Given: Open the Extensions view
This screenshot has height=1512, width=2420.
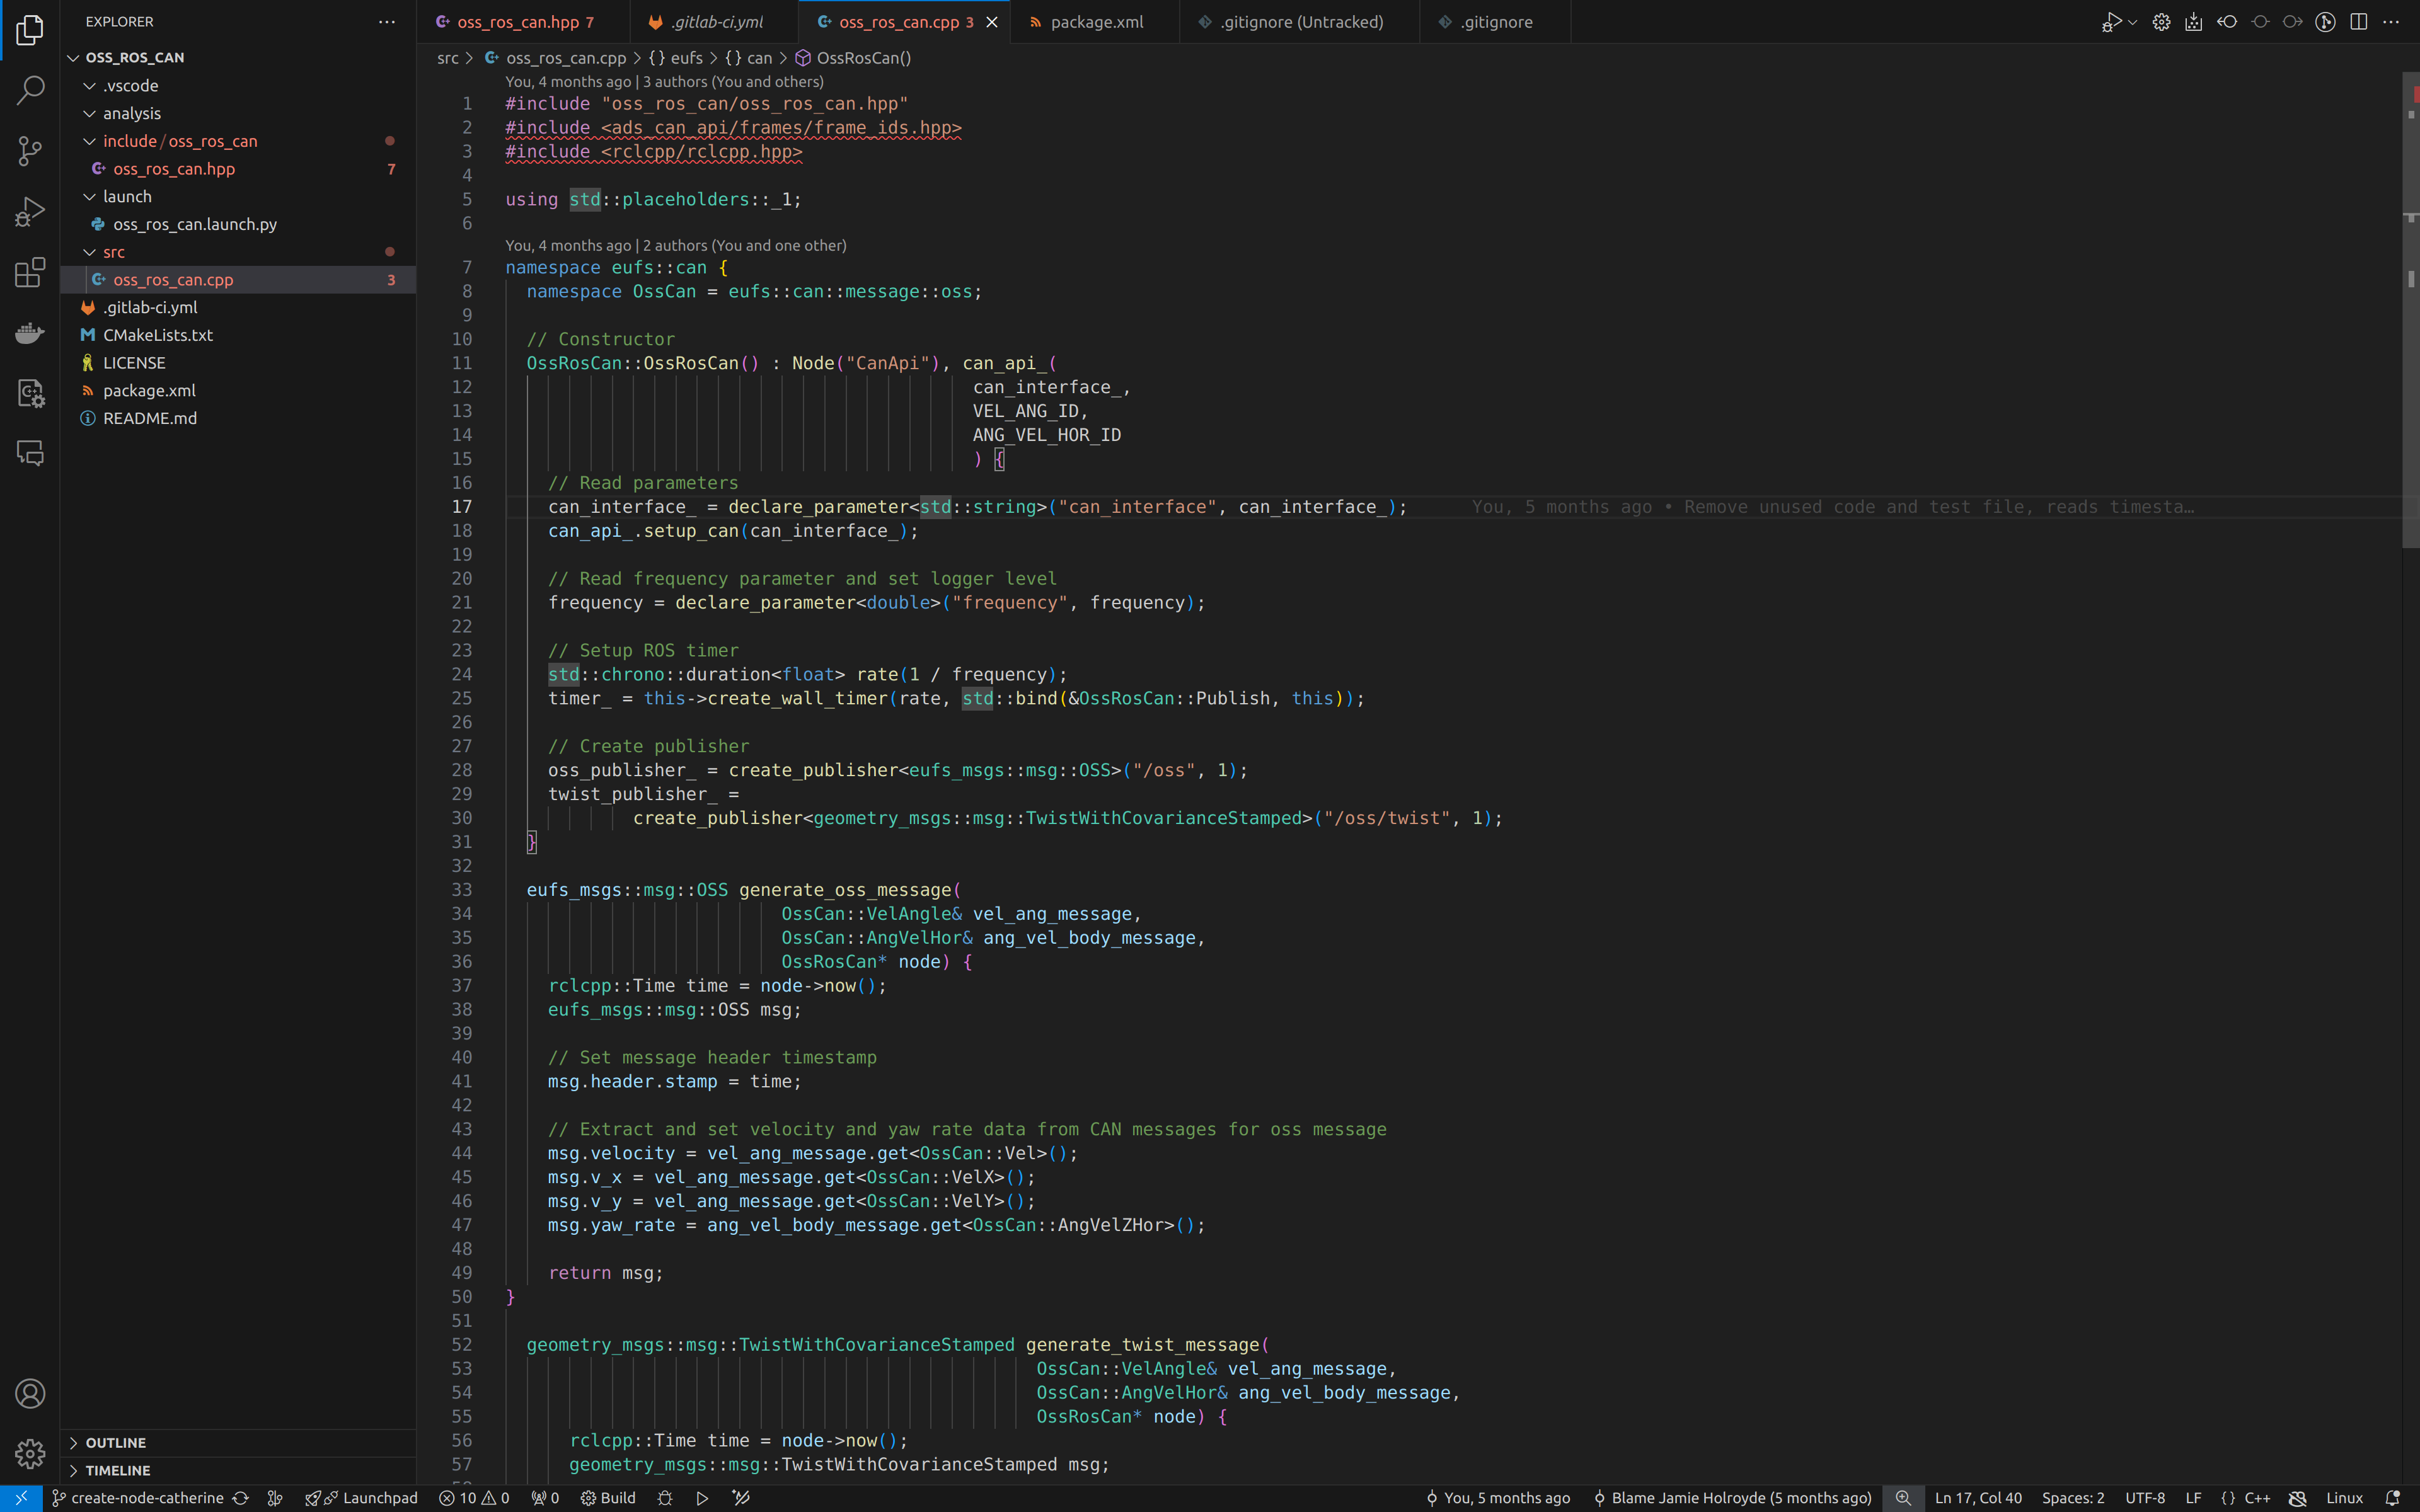Looking at the screenshot, I should pos(30,272).
